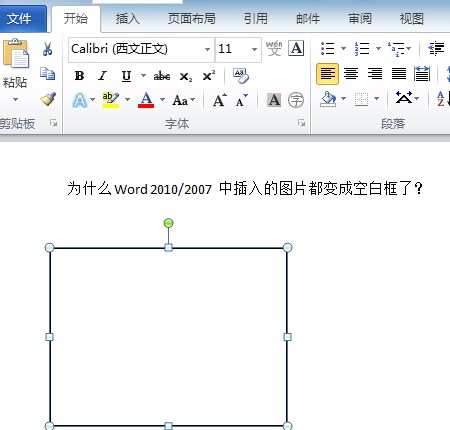This screenshot has width=450, height=430.
Task: Toggle strikethrough abc formatting
Action: click(162, 76)
